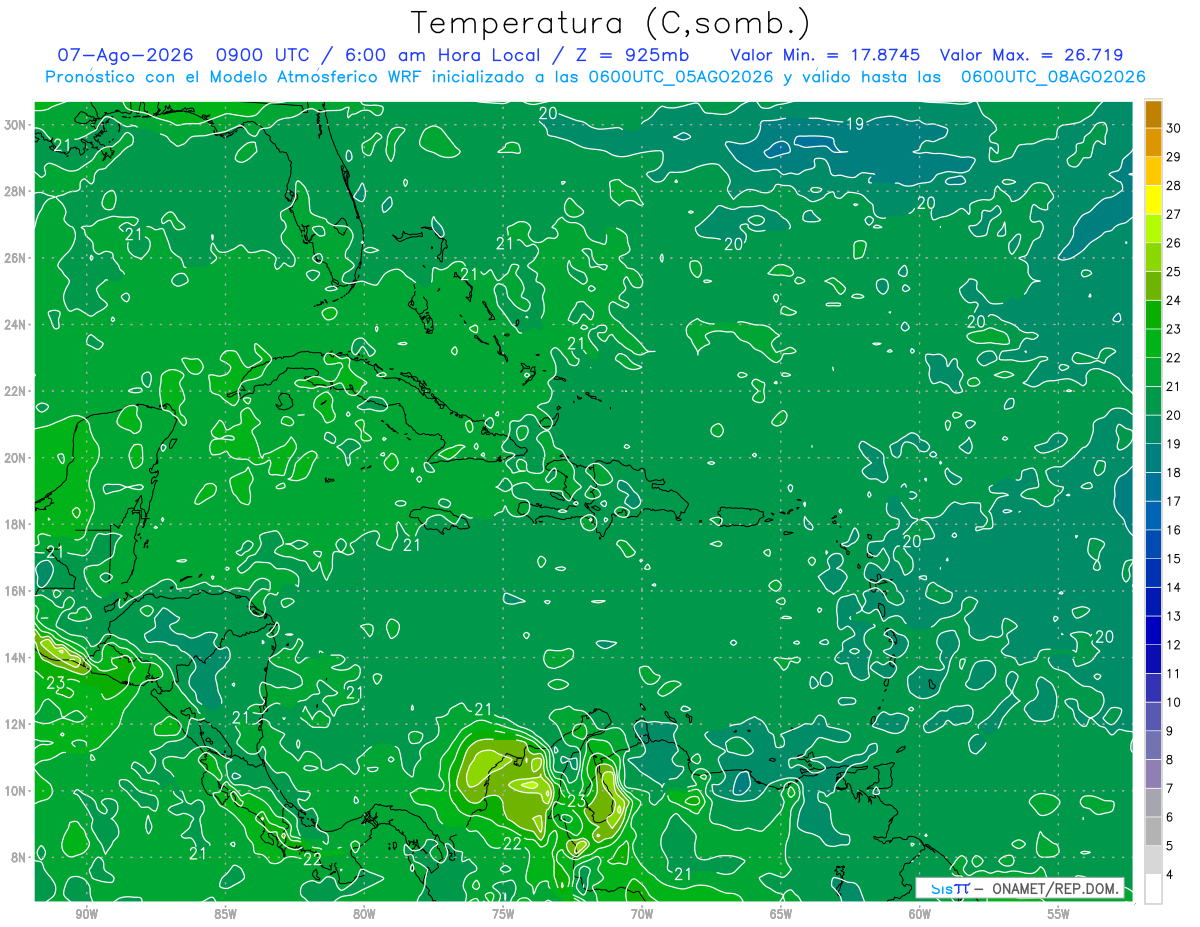The width and height of the screenshot is (1200, 927).
Task: Pick the green legend color between 22 and 23
Action: (x=1153, y=343)
